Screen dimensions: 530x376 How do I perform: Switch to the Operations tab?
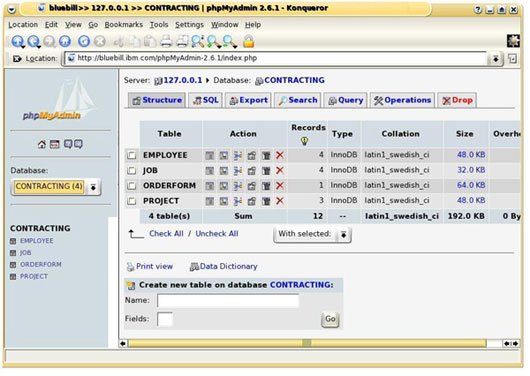click(402, 100)
